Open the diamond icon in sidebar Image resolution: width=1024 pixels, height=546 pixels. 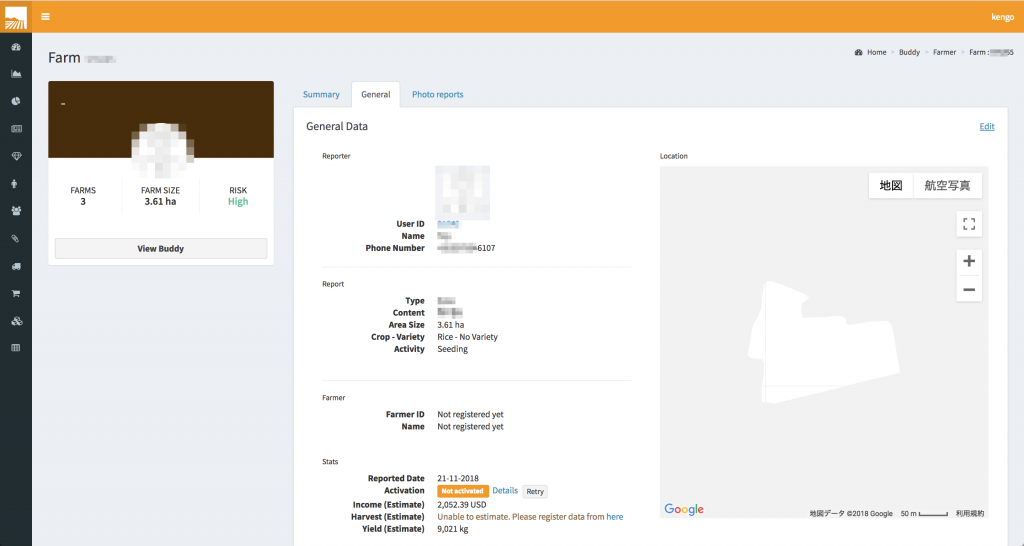click(16, 156)
